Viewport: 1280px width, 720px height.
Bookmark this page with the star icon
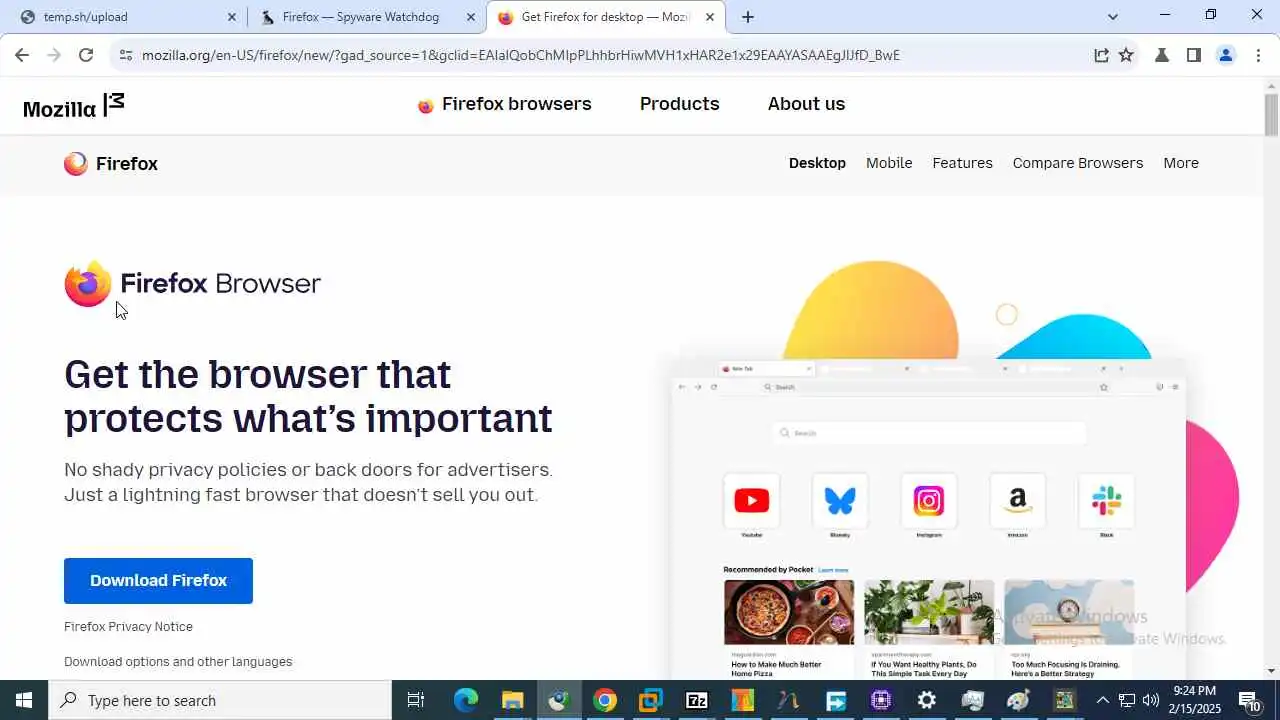coord(1126,55)
